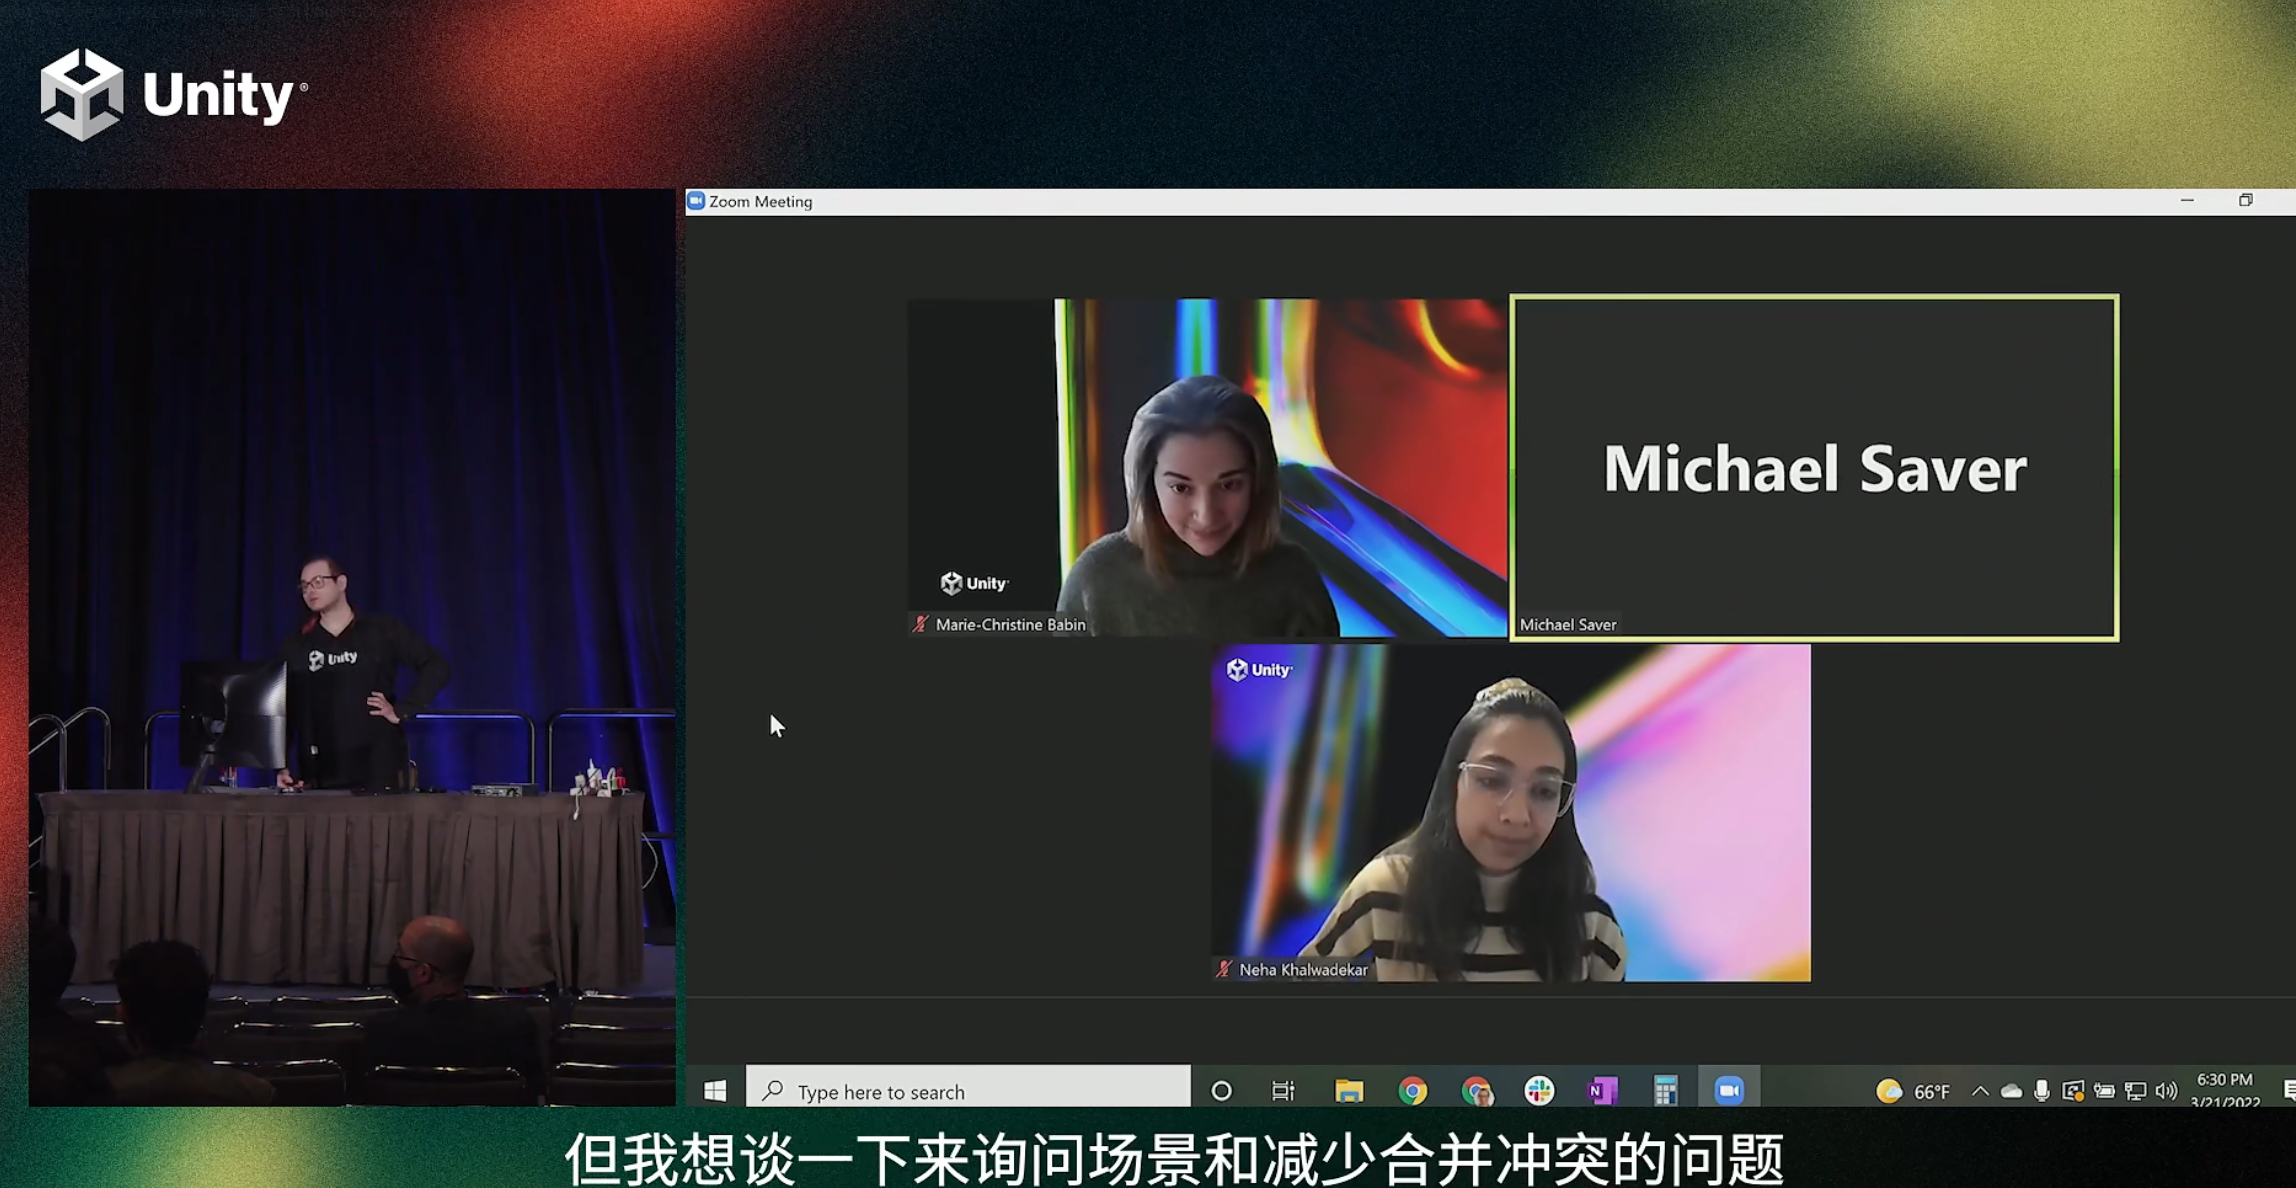Open Slack from the taskbar
This screenshot has width=2296, height=1188.
pyautogui.click(x=1539, y=1090)
